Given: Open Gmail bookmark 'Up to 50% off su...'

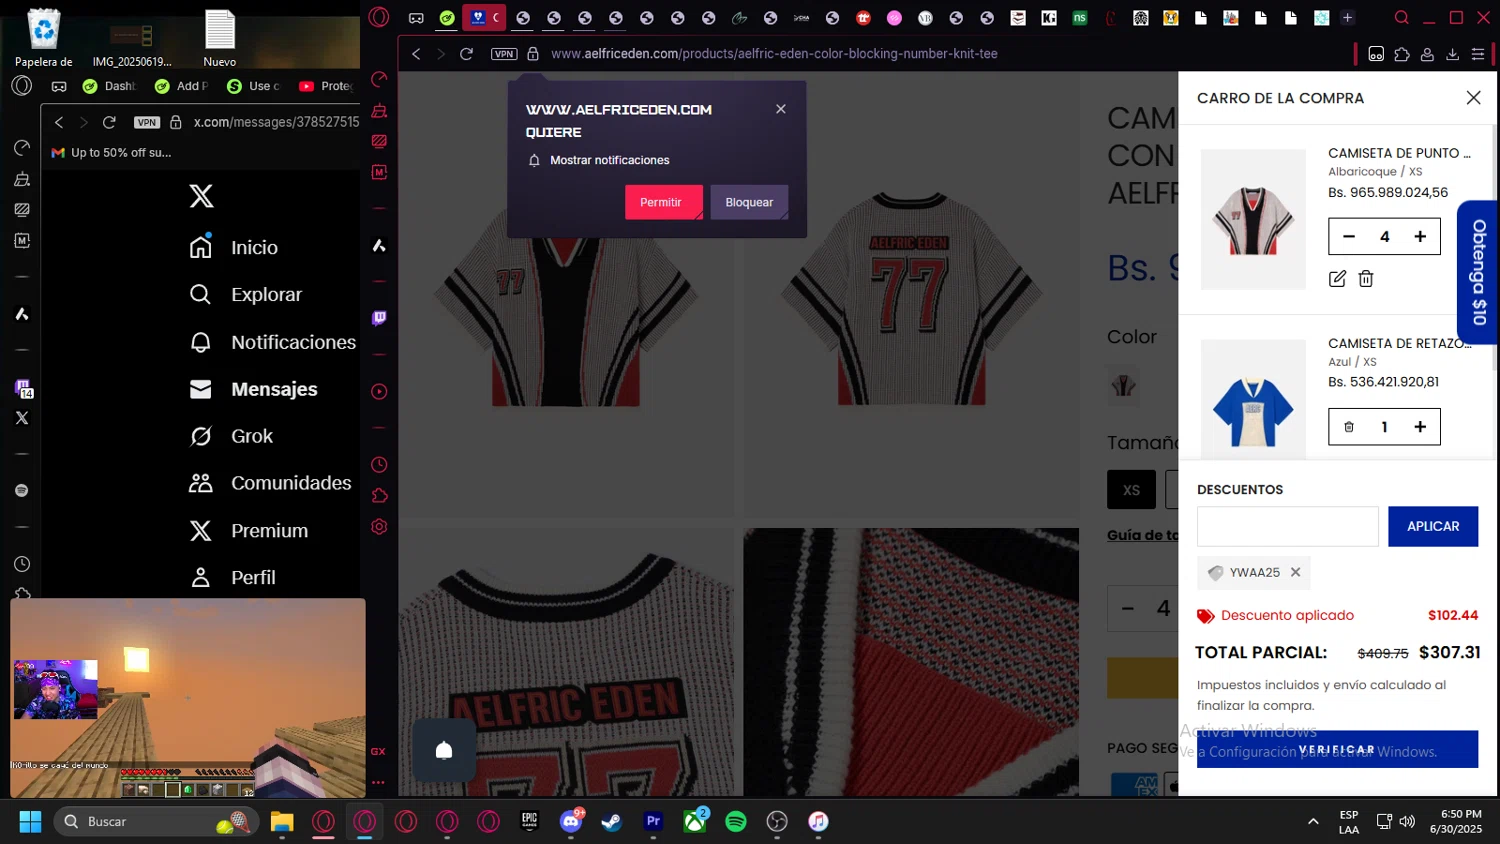Looking at the screenshot, I should (x=112, y=153).
